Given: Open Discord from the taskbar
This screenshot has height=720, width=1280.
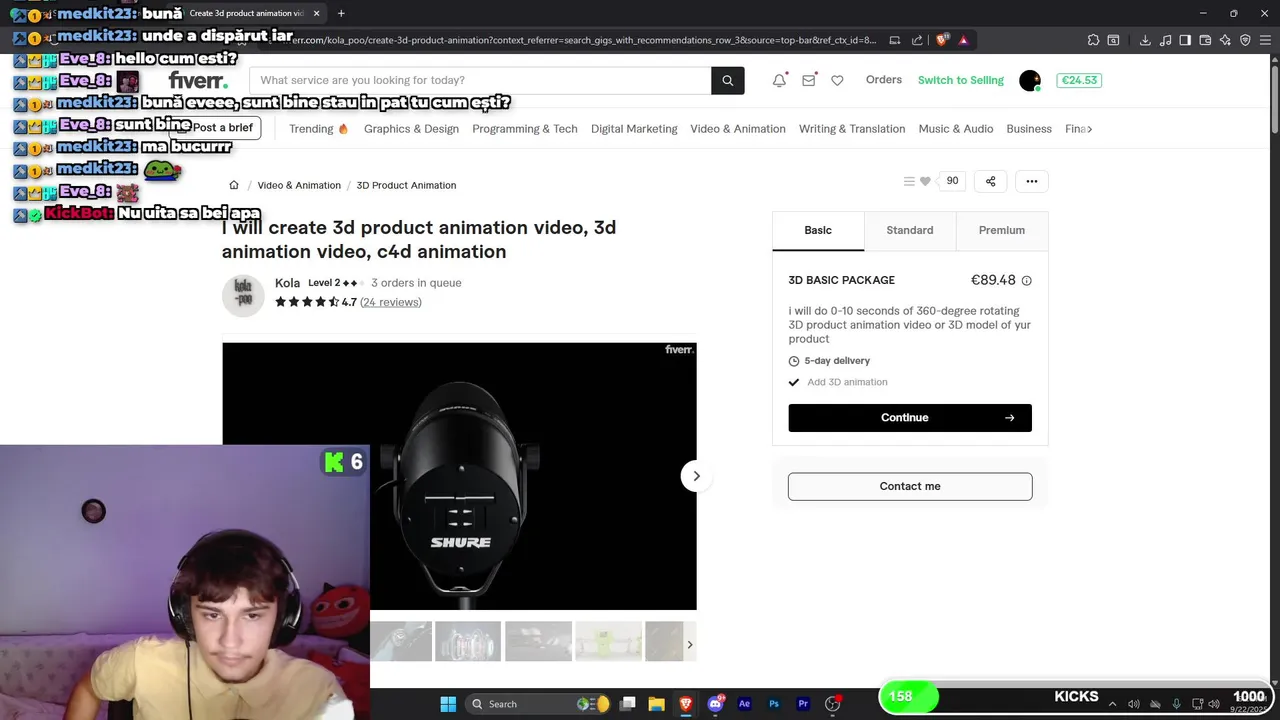Looking at the screenshot, I should coord(715,704).
